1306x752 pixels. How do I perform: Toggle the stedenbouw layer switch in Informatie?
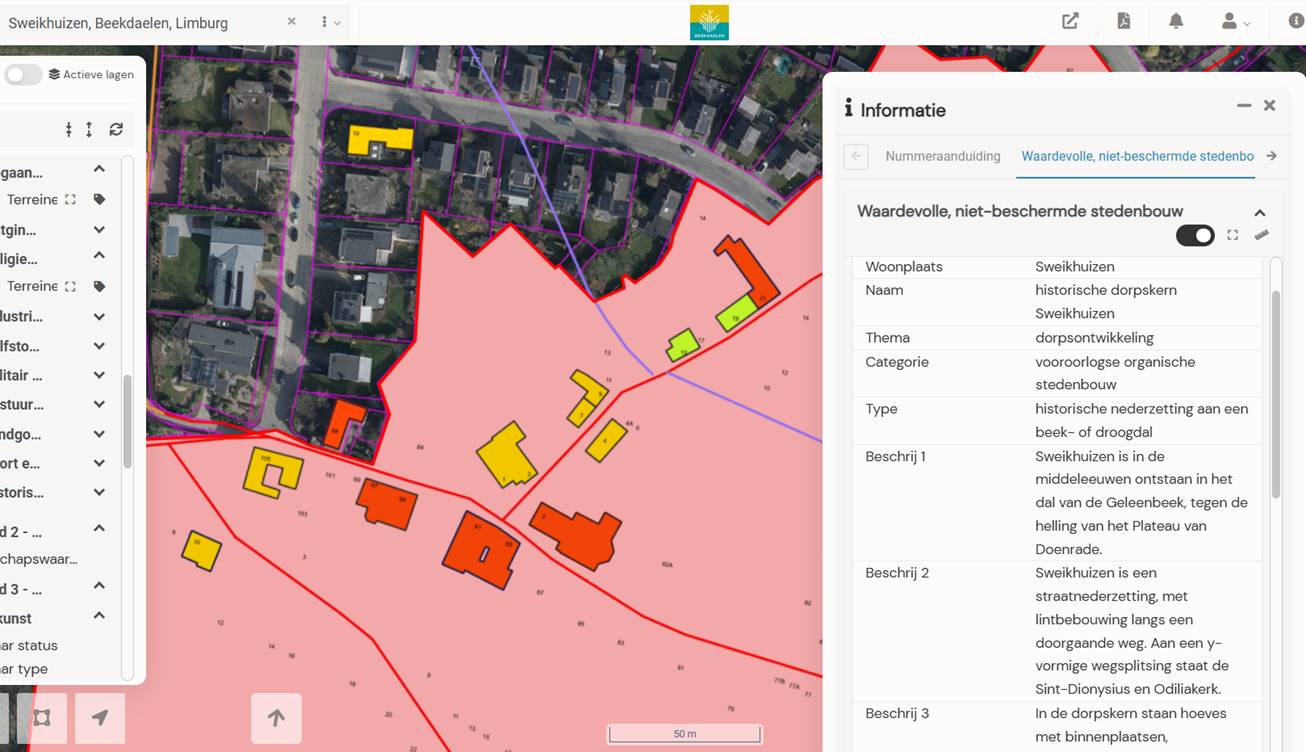(x=1195, y=235)
